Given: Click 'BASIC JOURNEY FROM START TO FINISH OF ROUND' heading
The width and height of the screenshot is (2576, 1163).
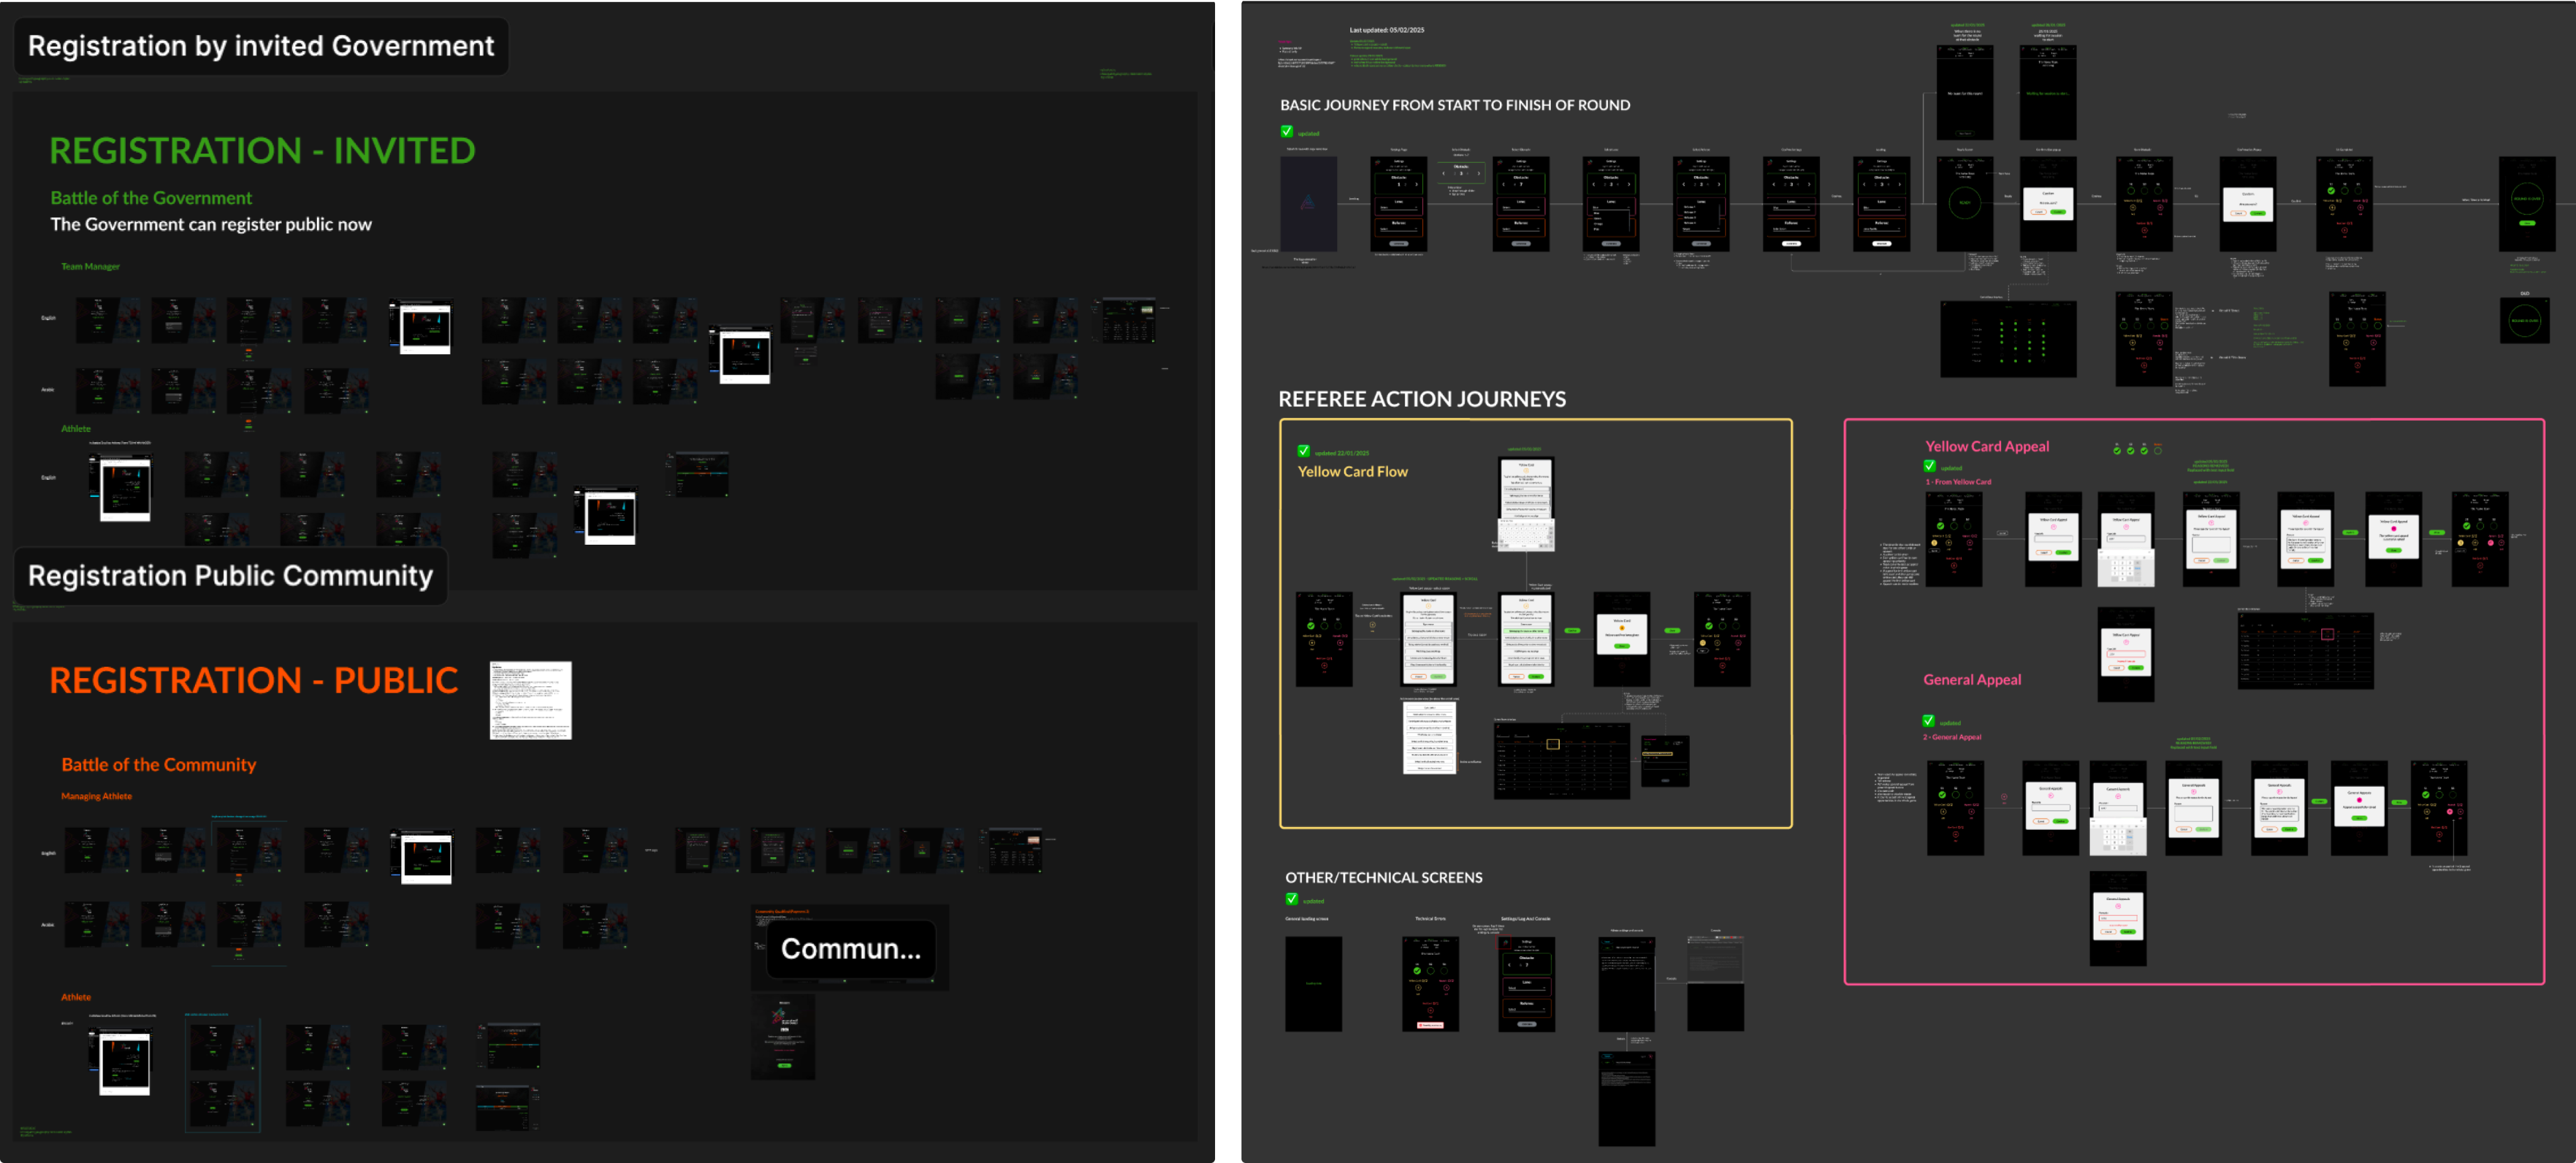Looking at the screenshot, I should tap(1455, 105).
